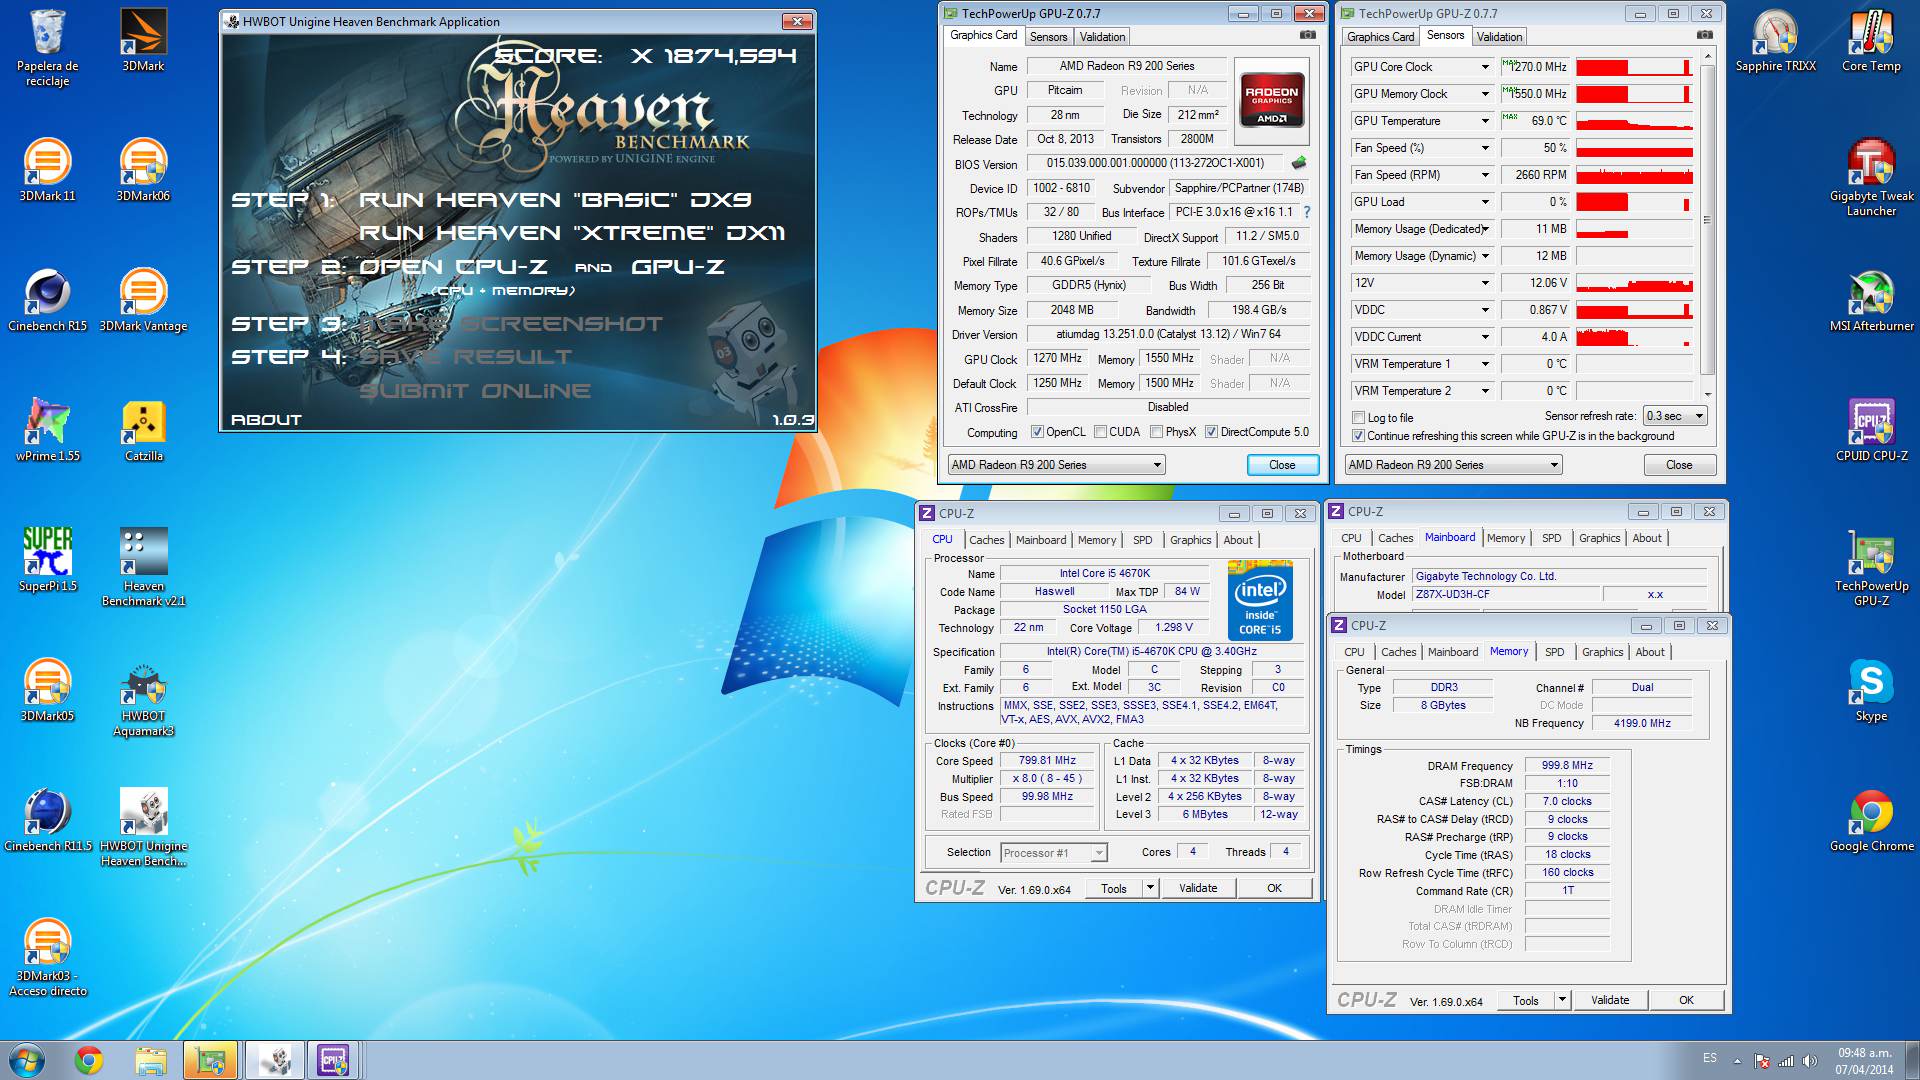
Task: Open the Papelera de reciclaje icon
Action: [x=48, y=48]
